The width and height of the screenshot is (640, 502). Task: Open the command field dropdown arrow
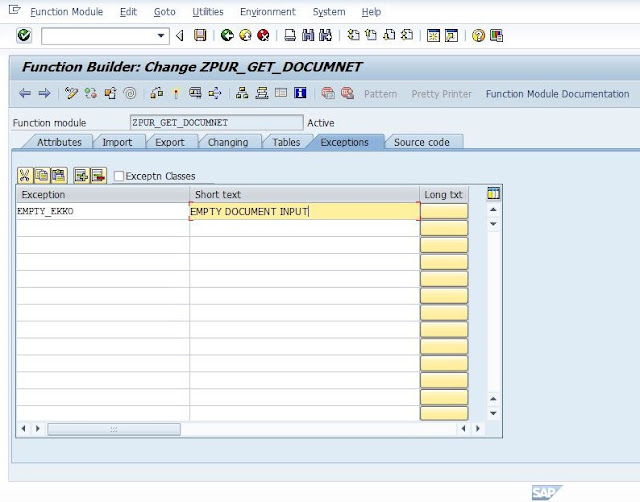click(161, 36)
